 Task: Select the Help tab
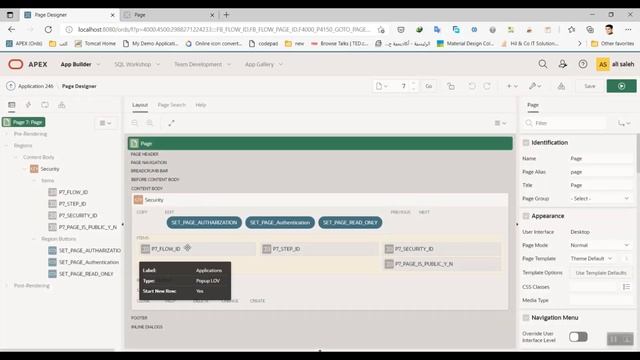tap(201, 105)
